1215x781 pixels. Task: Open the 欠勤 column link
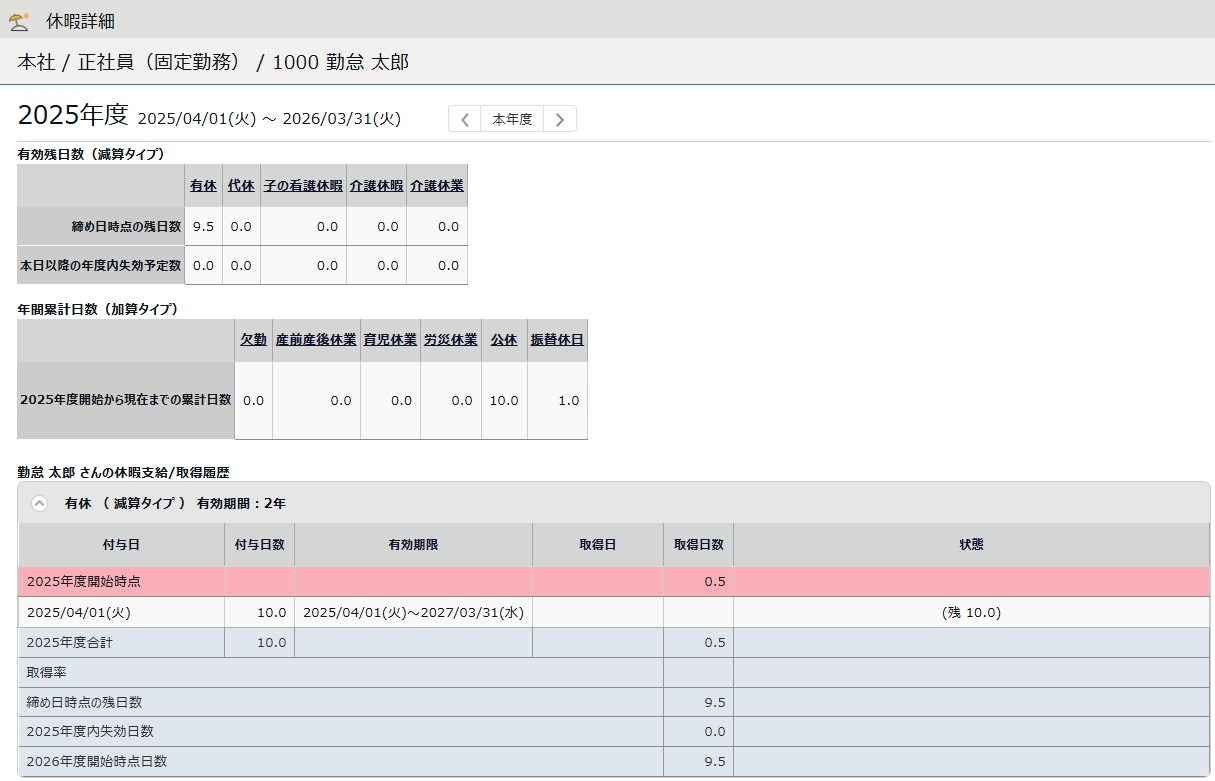(x=253, y=340)
